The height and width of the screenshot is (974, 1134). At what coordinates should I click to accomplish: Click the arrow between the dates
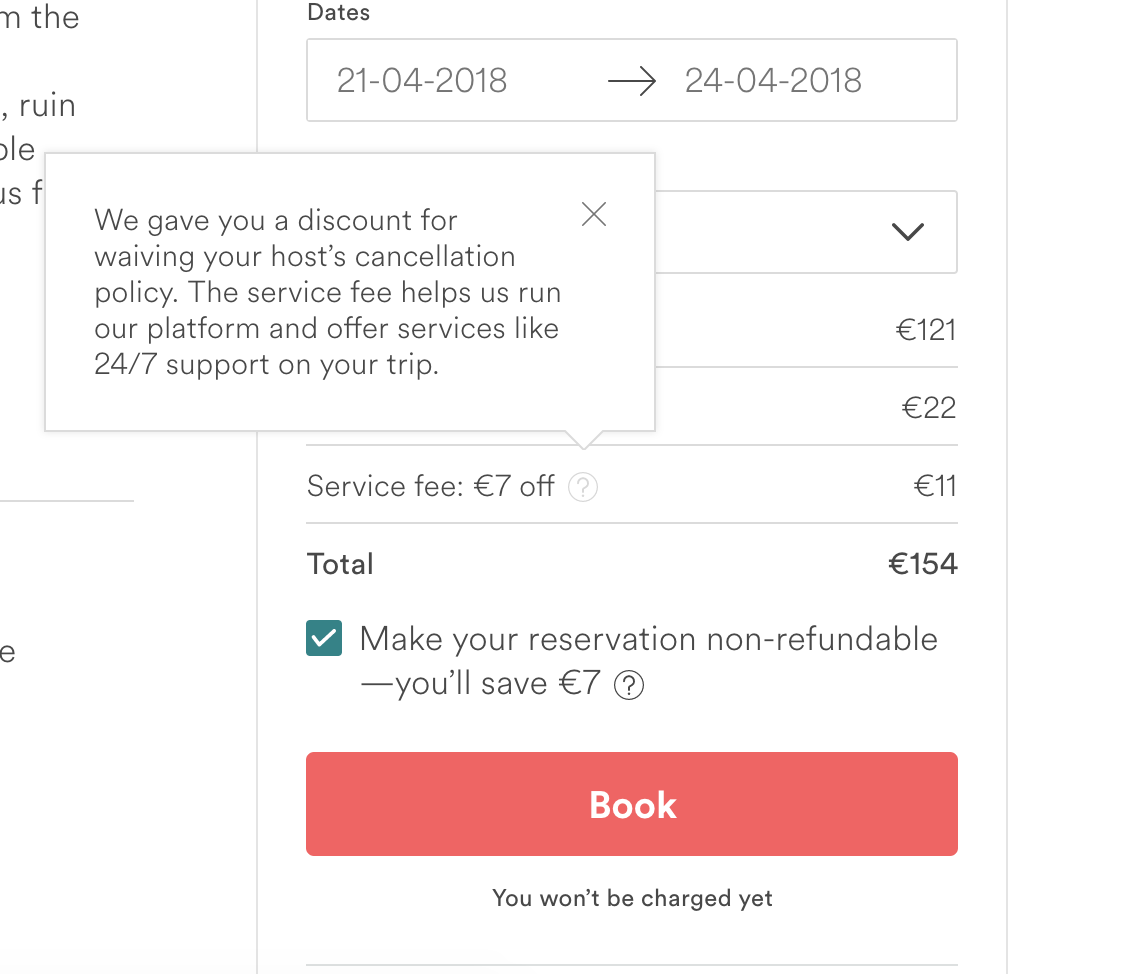pos(632,81)
